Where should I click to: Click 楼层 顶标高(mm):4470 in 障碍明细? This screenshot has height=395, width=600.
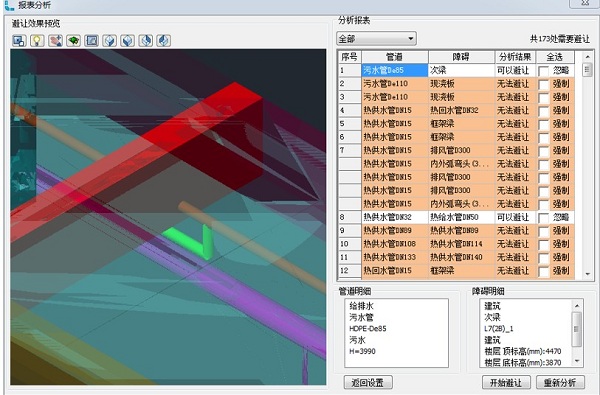point(523,351)
